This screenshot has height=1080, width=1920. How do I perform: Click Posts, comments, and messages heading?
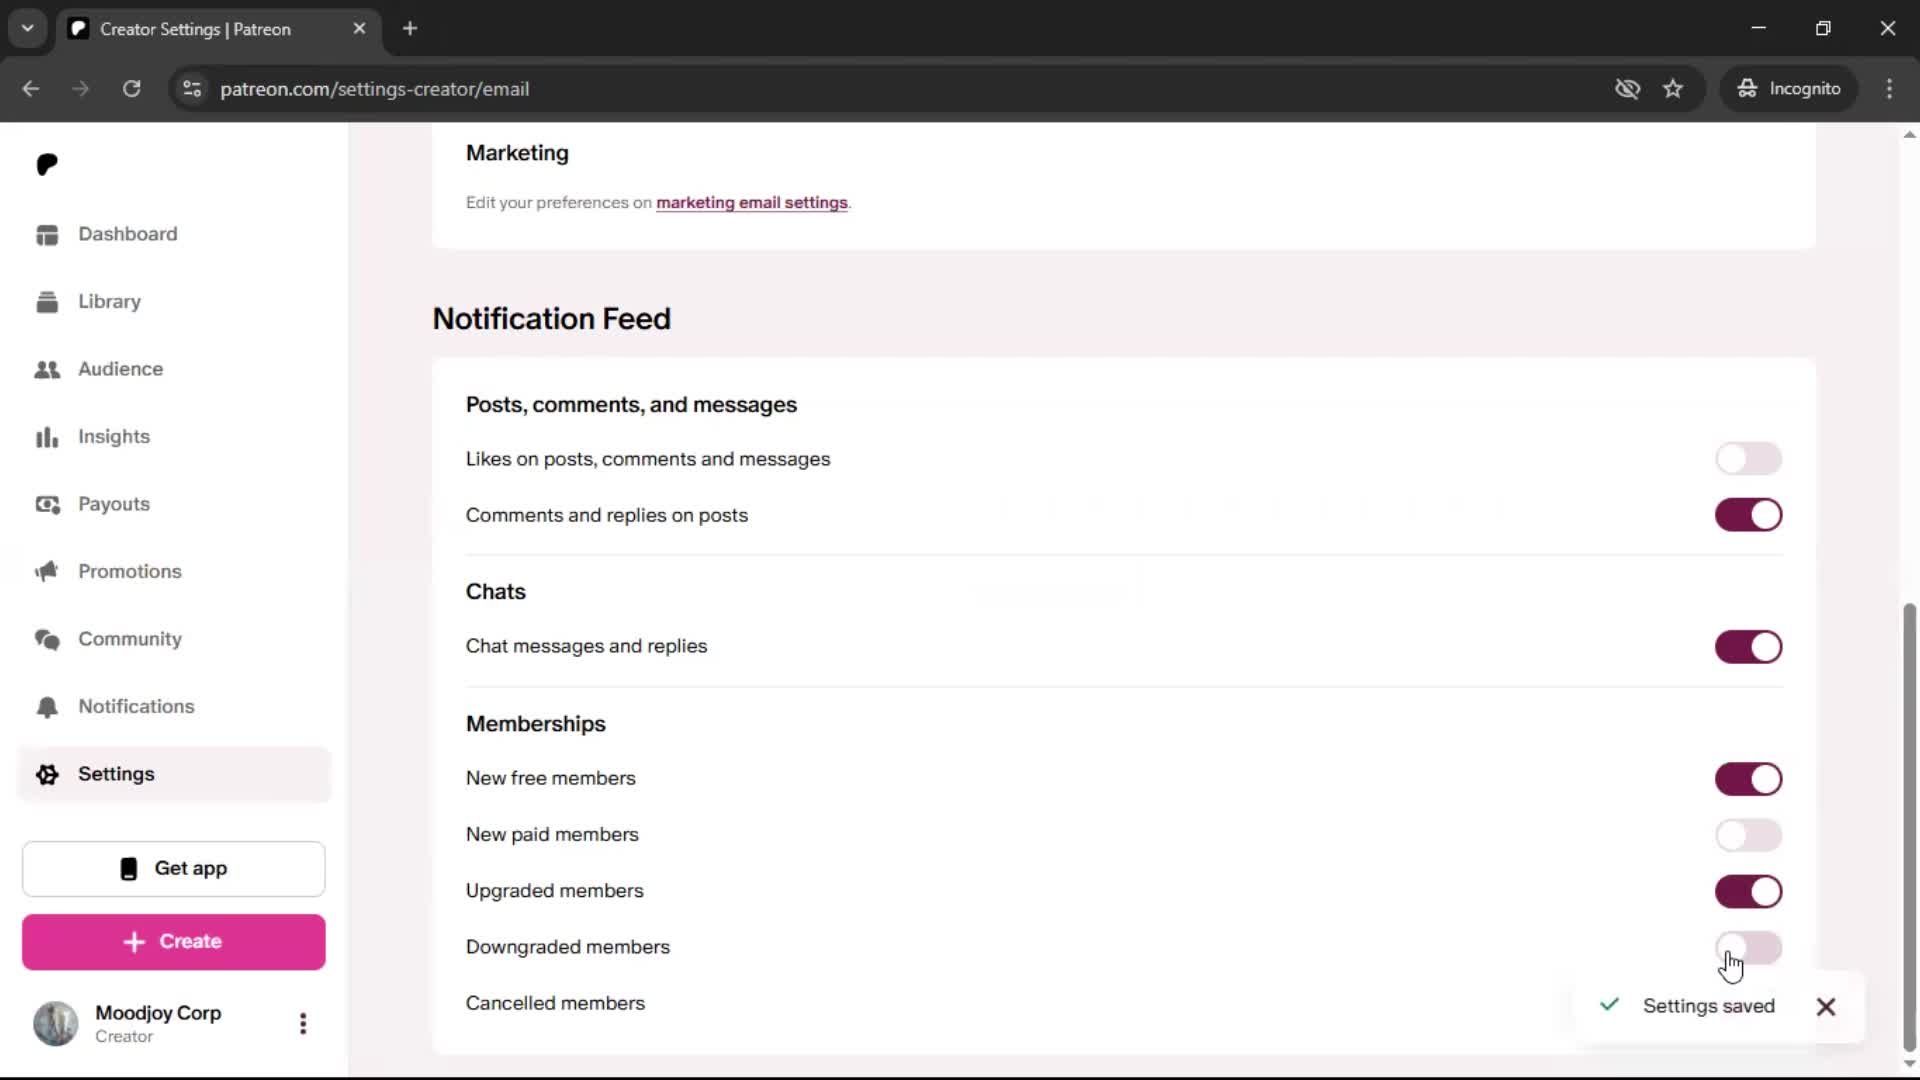[x=631, y=405]
